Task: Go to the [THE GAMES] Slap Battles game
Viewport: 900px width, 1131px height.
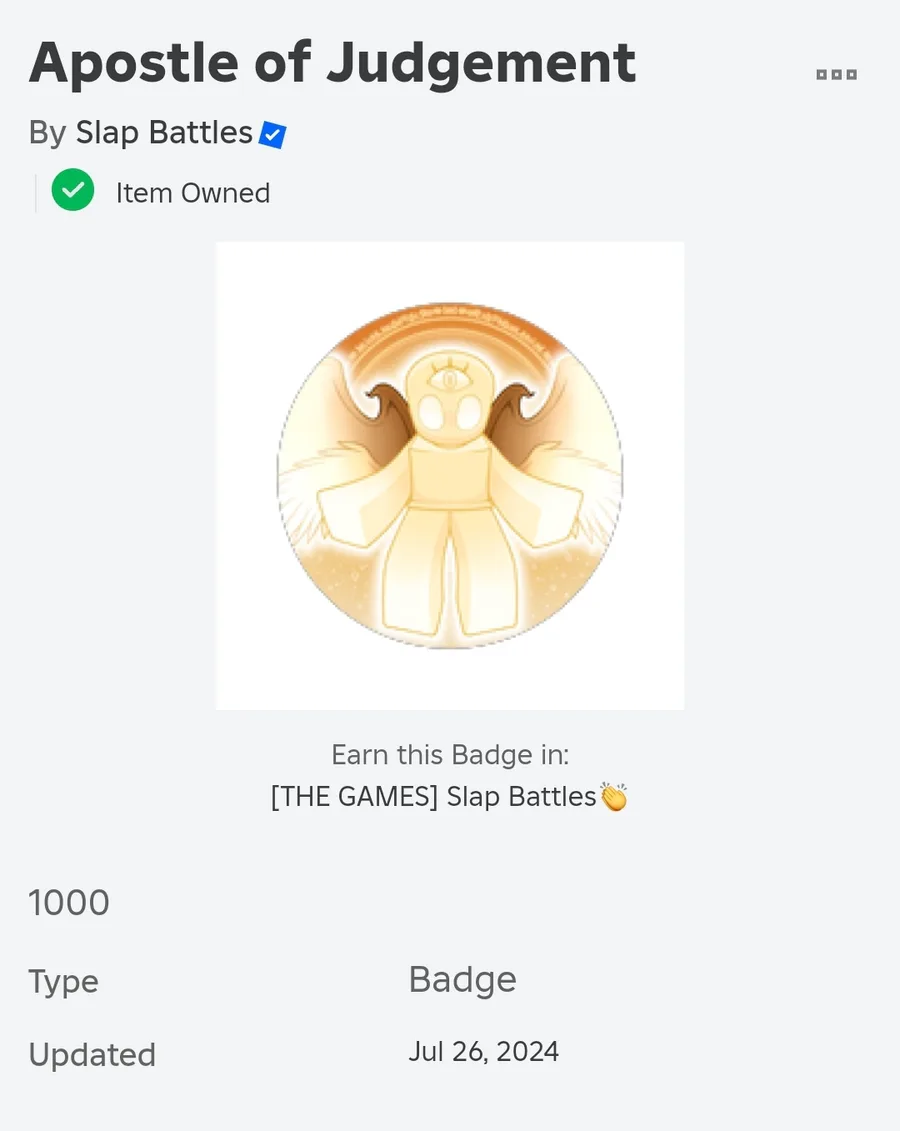Action: [x=433, y=797]
